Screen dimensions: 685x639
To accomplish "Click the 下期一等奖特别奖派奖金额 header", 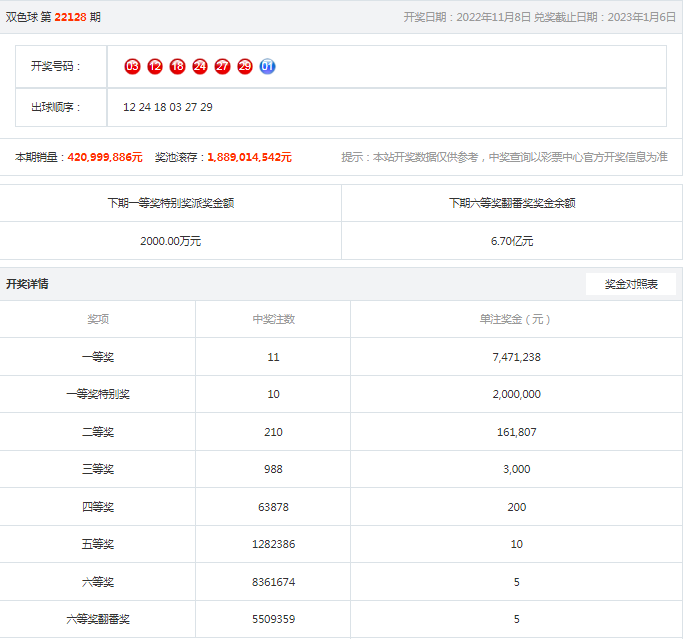I will tap(171, 203).
